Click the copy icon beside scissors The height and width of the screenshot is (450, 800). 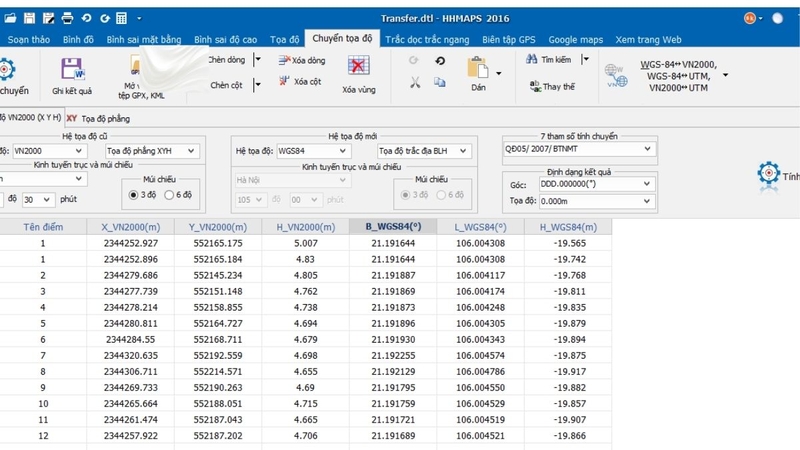click(x=439, y=82)
